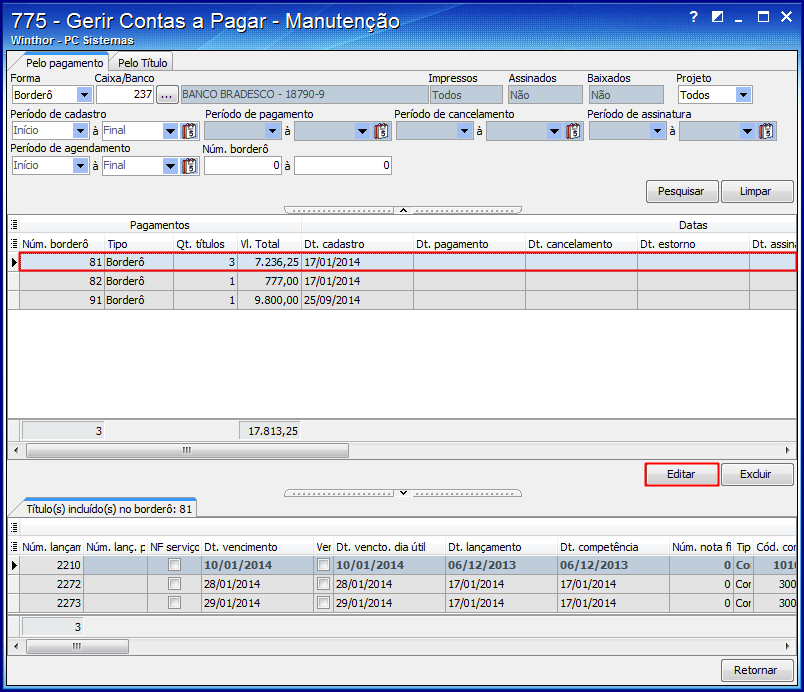
Task: Click row indicator arrow for lançamento 2210
Action: tap(14, 565)
